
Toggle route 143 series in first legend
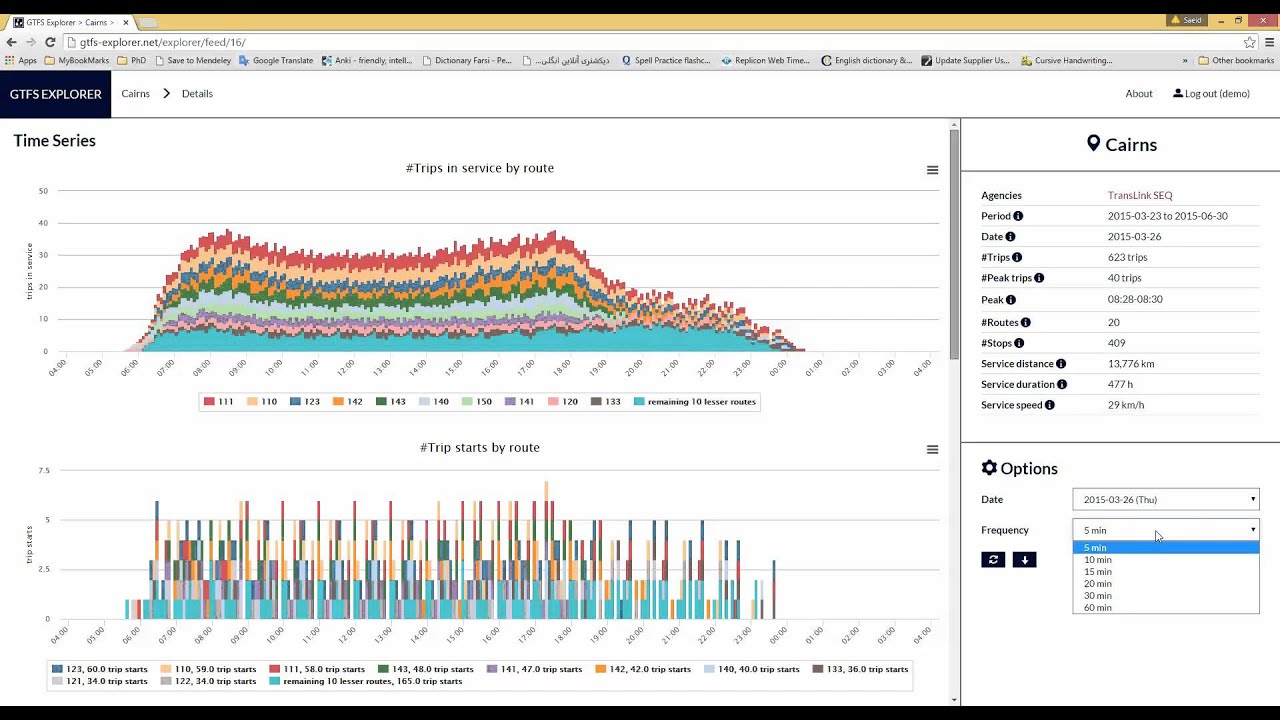point(391,402)
